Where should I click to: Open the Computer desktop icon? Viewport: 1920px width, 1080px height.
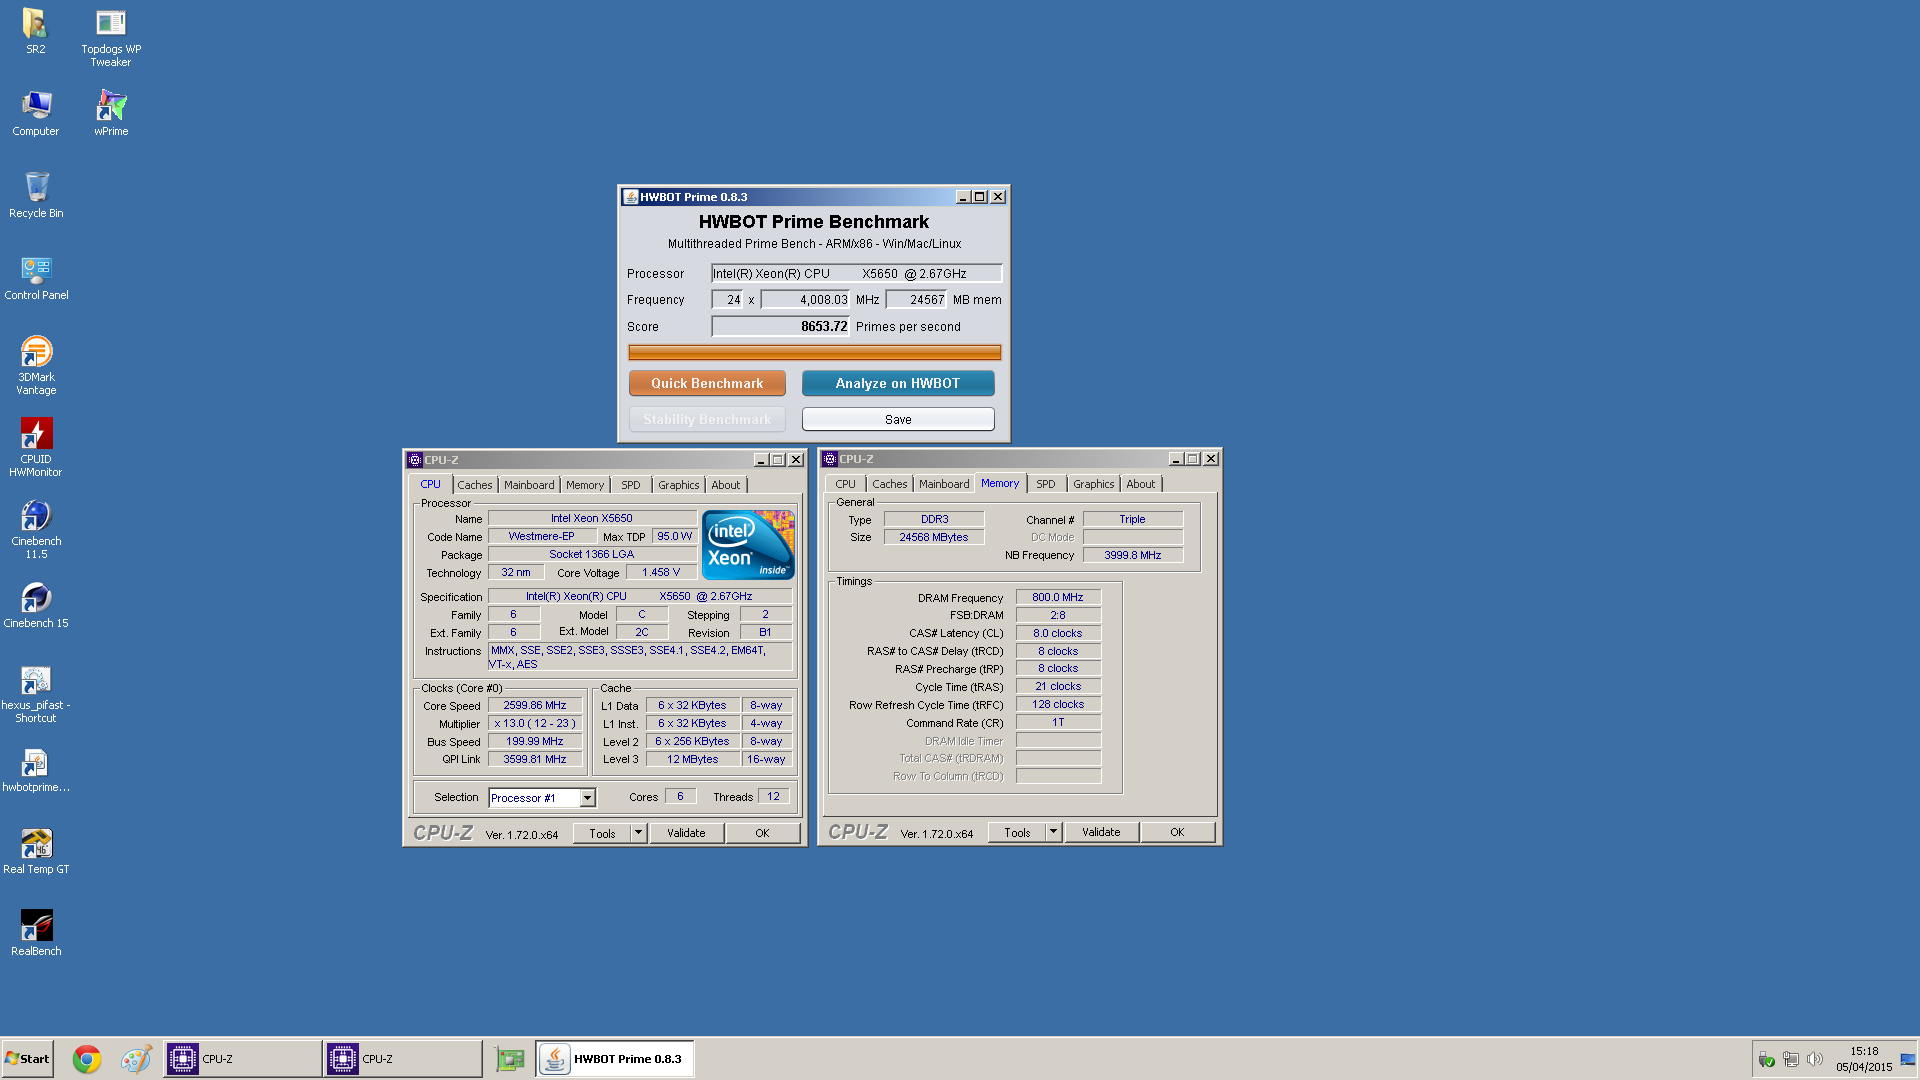pos(36,113)
